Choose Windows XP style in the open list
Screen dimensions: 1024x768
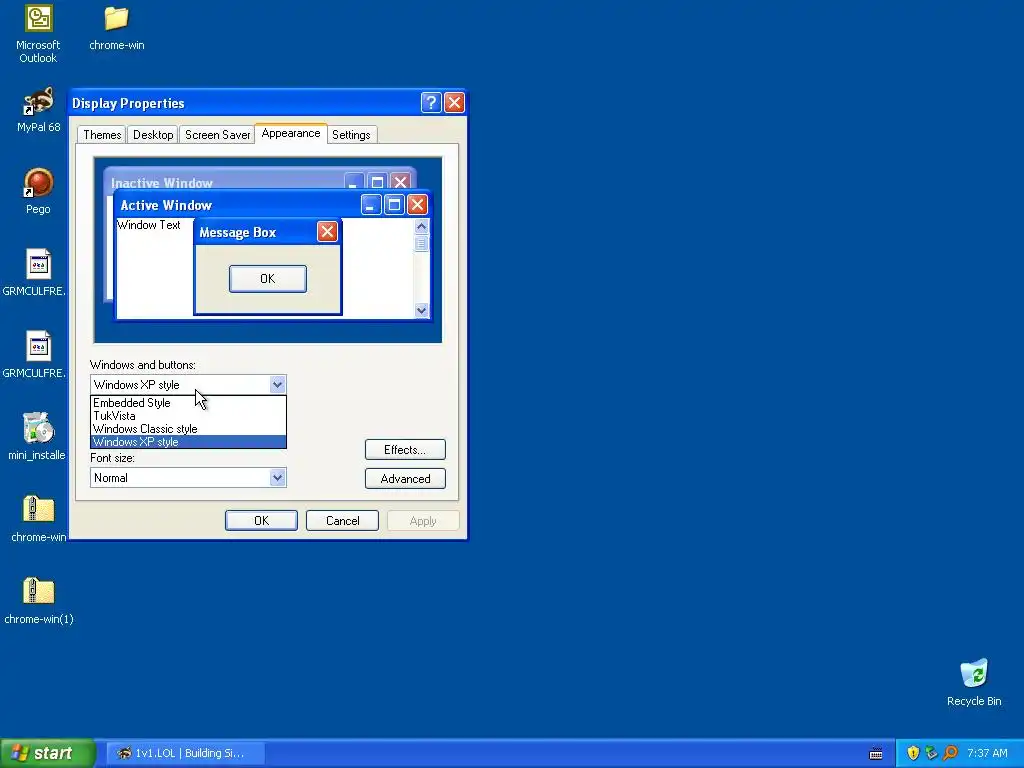click(x=188, y=442)
